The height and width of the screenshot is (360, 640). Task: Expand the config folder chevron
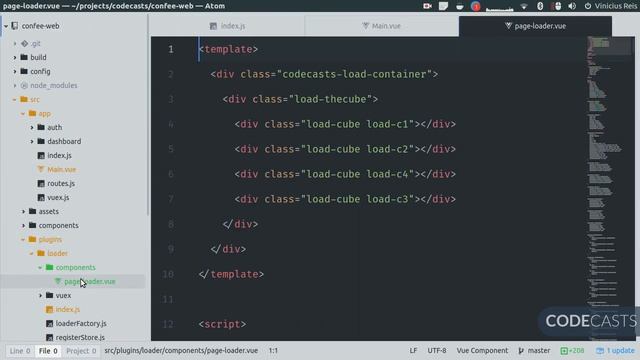click(x=15, y=71)
